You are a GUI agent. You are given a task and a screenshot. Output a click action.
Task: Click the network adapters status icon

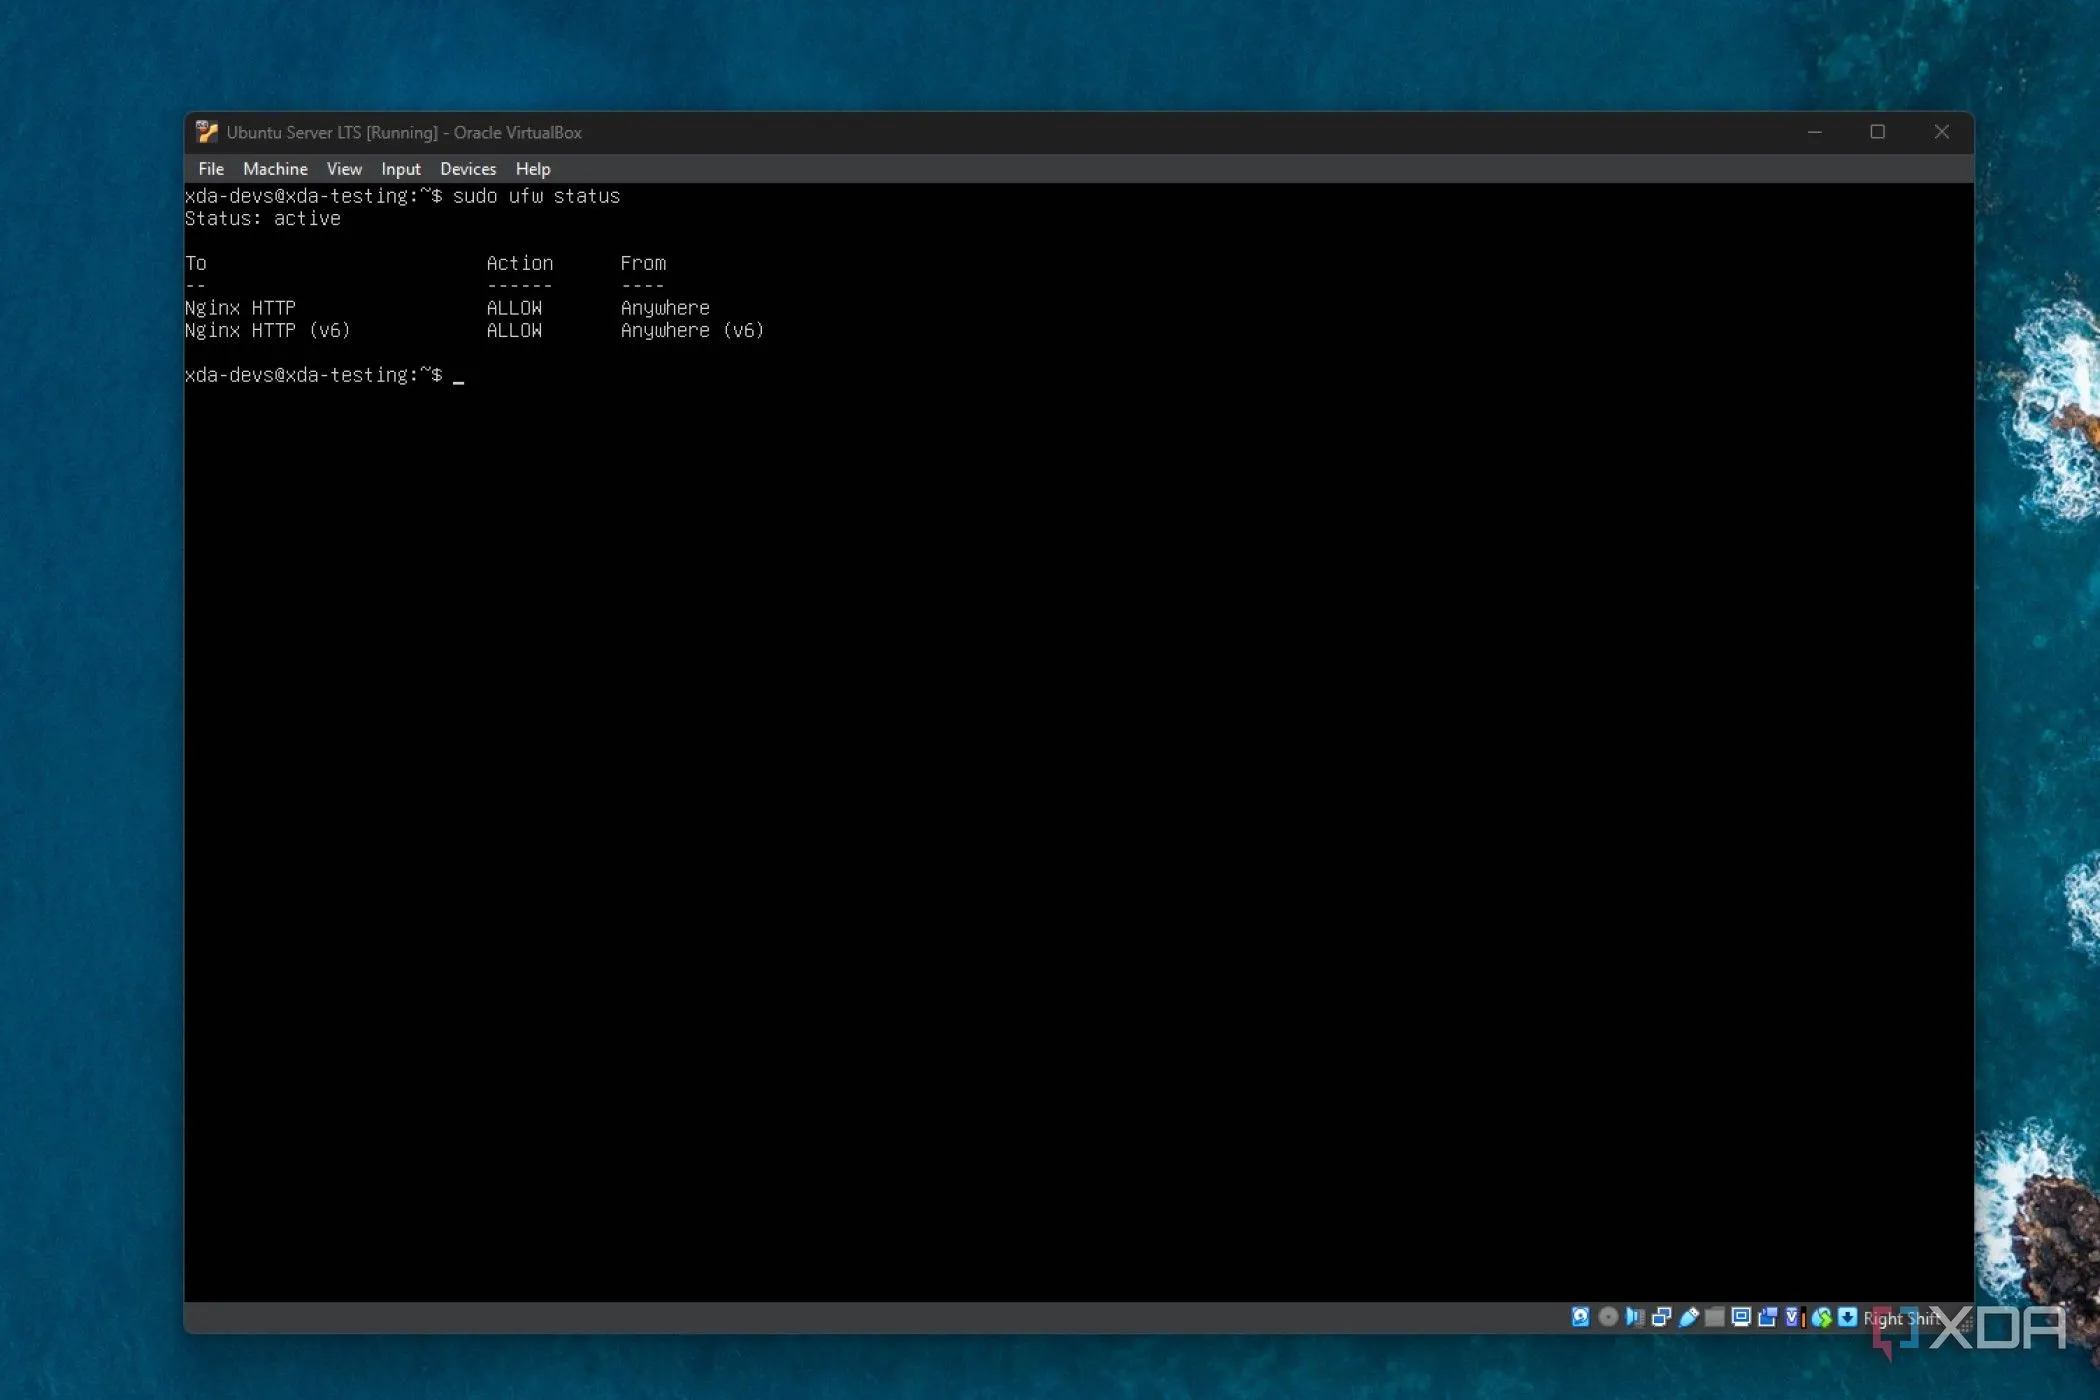click(x=1662, y=1317)
